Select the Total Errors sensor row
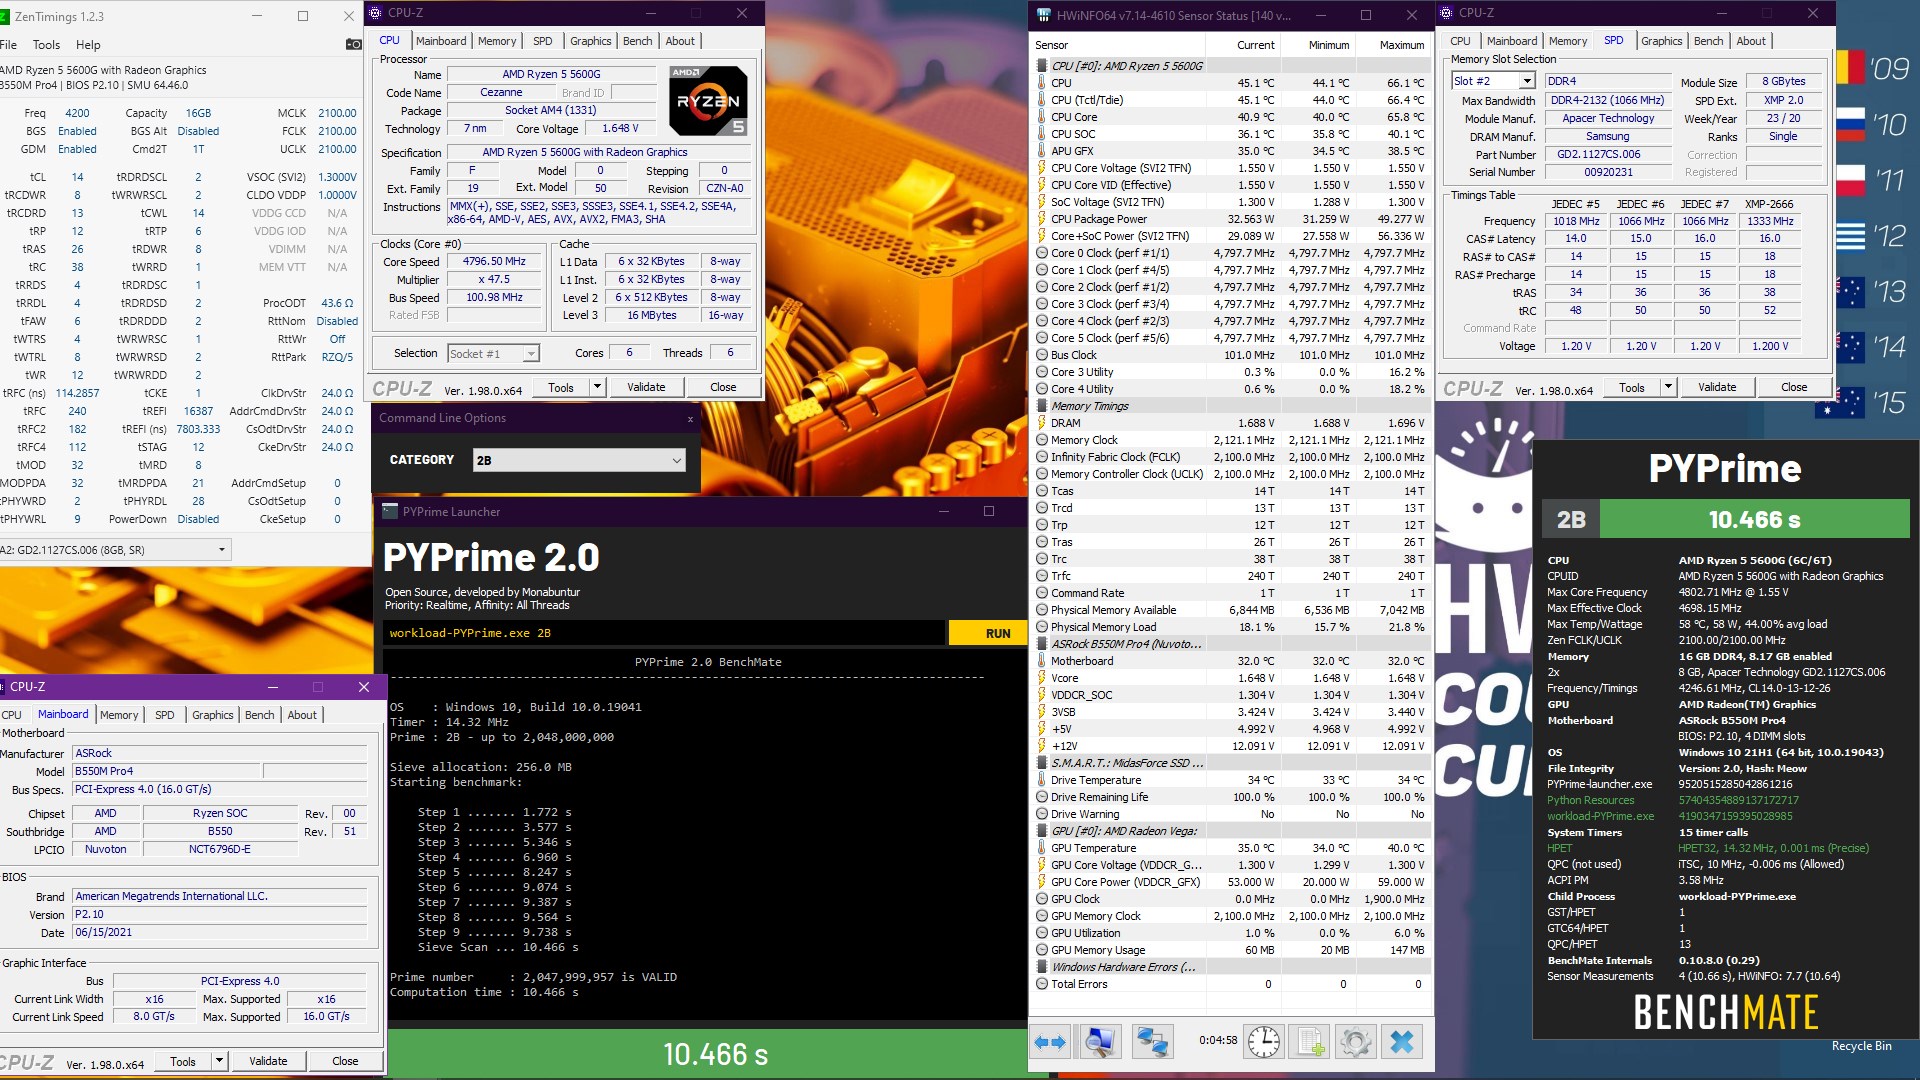The image size is (1920, 1080). 1231,984
